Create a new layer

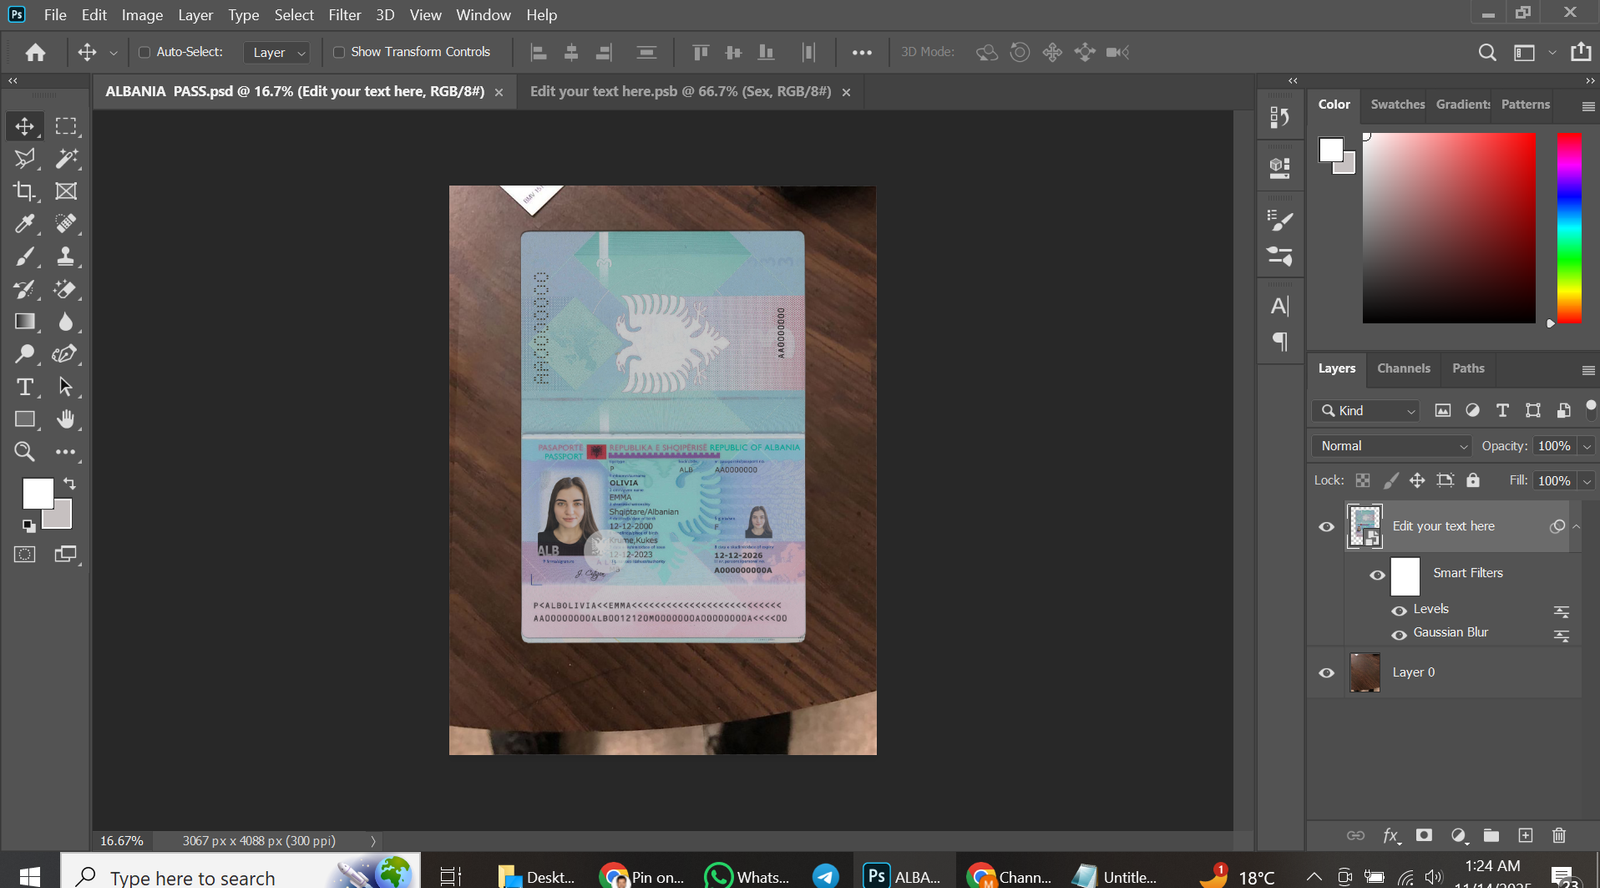1525,835
